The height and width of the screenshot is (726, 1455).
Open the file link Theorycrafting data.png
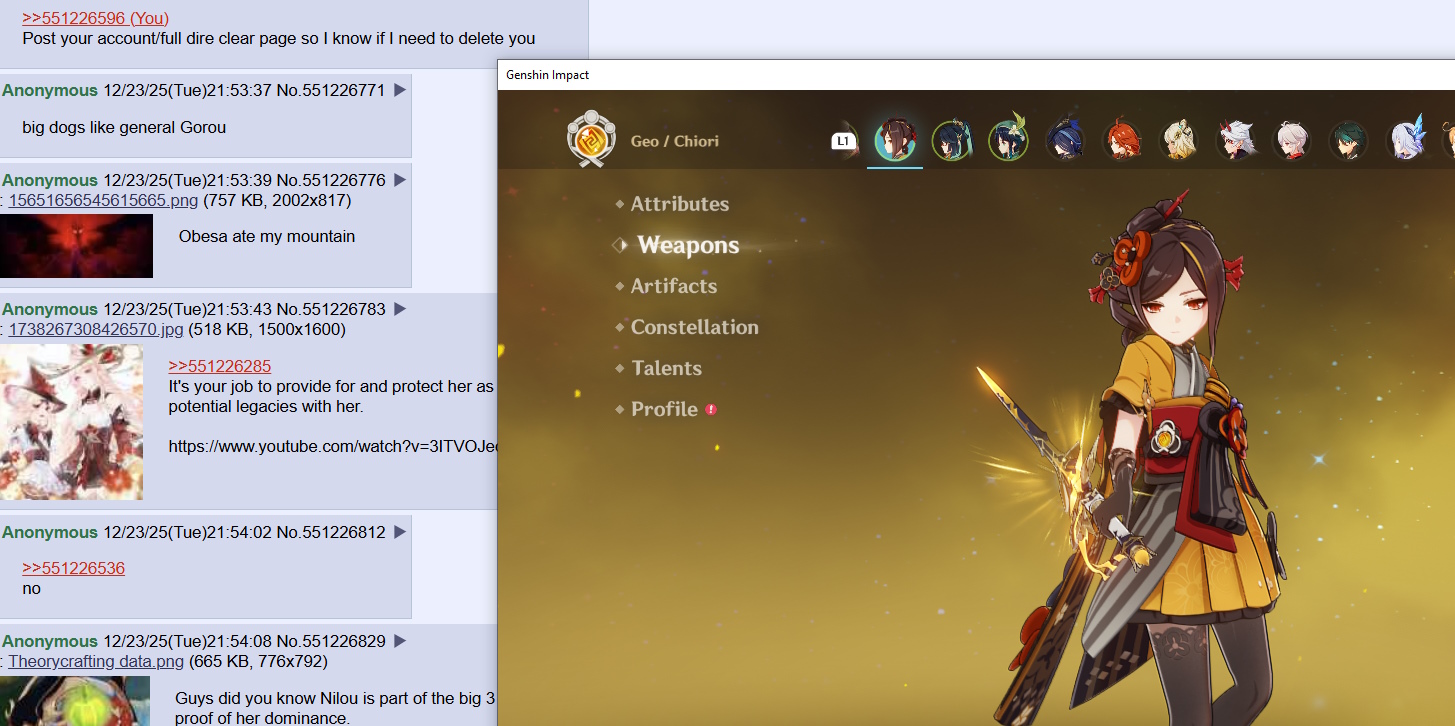(x=96, y=661)
